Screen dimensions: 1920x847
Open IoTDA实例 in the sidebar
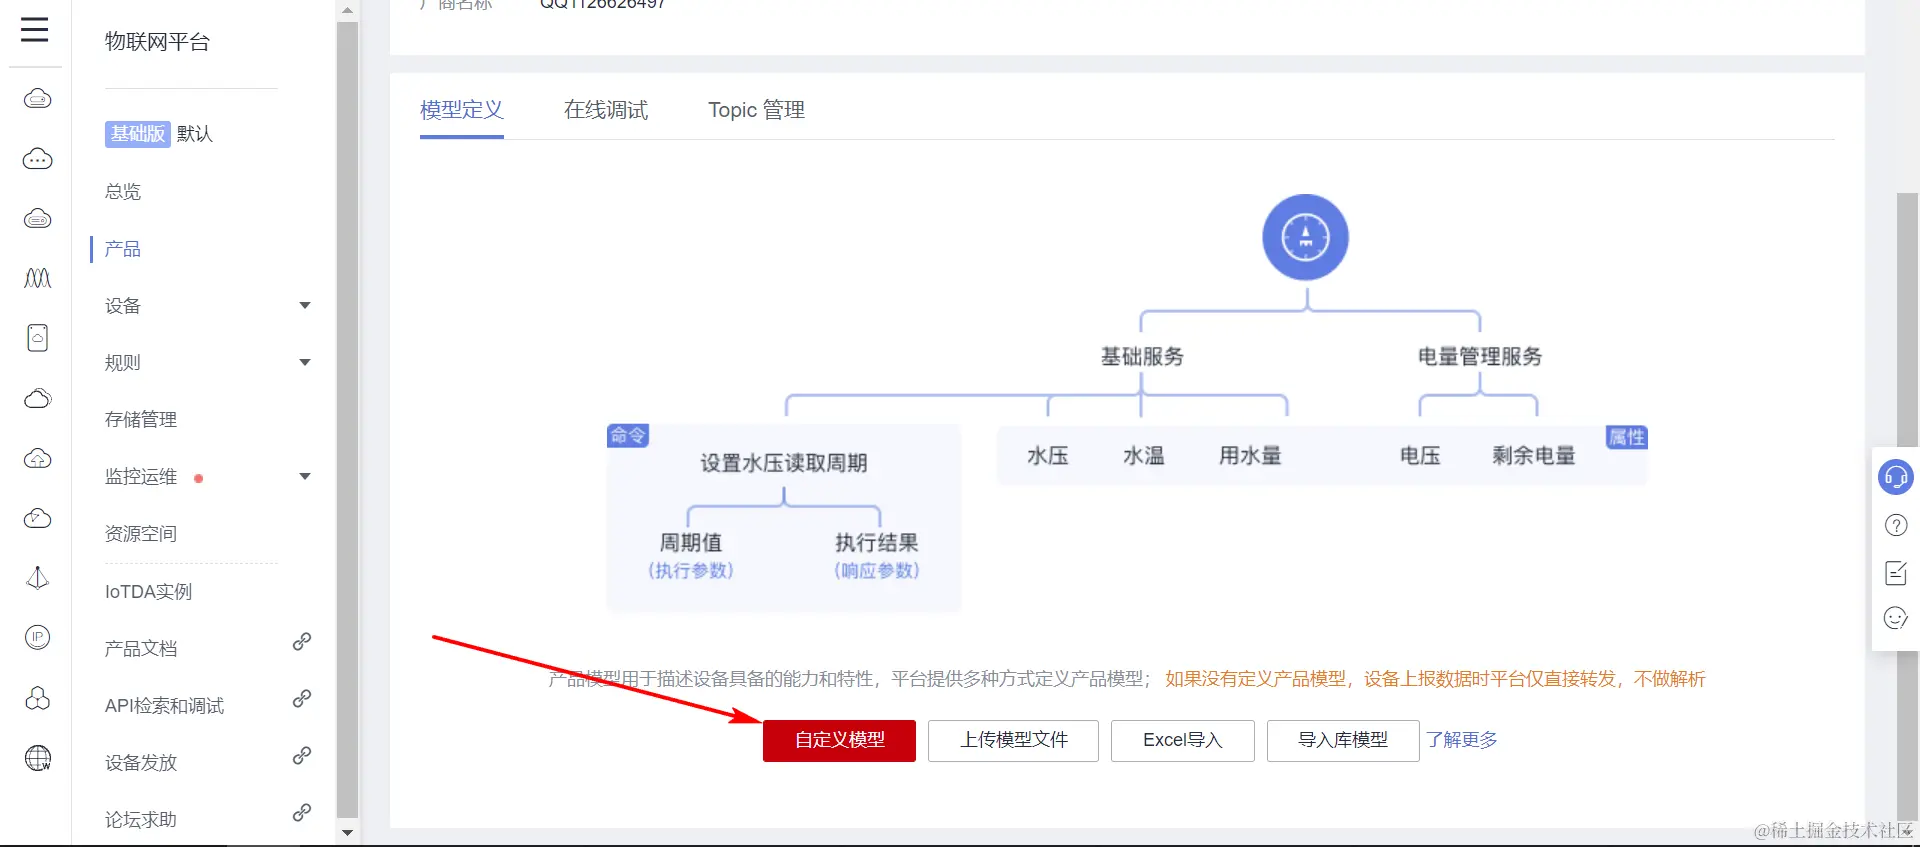pos(148,591)
